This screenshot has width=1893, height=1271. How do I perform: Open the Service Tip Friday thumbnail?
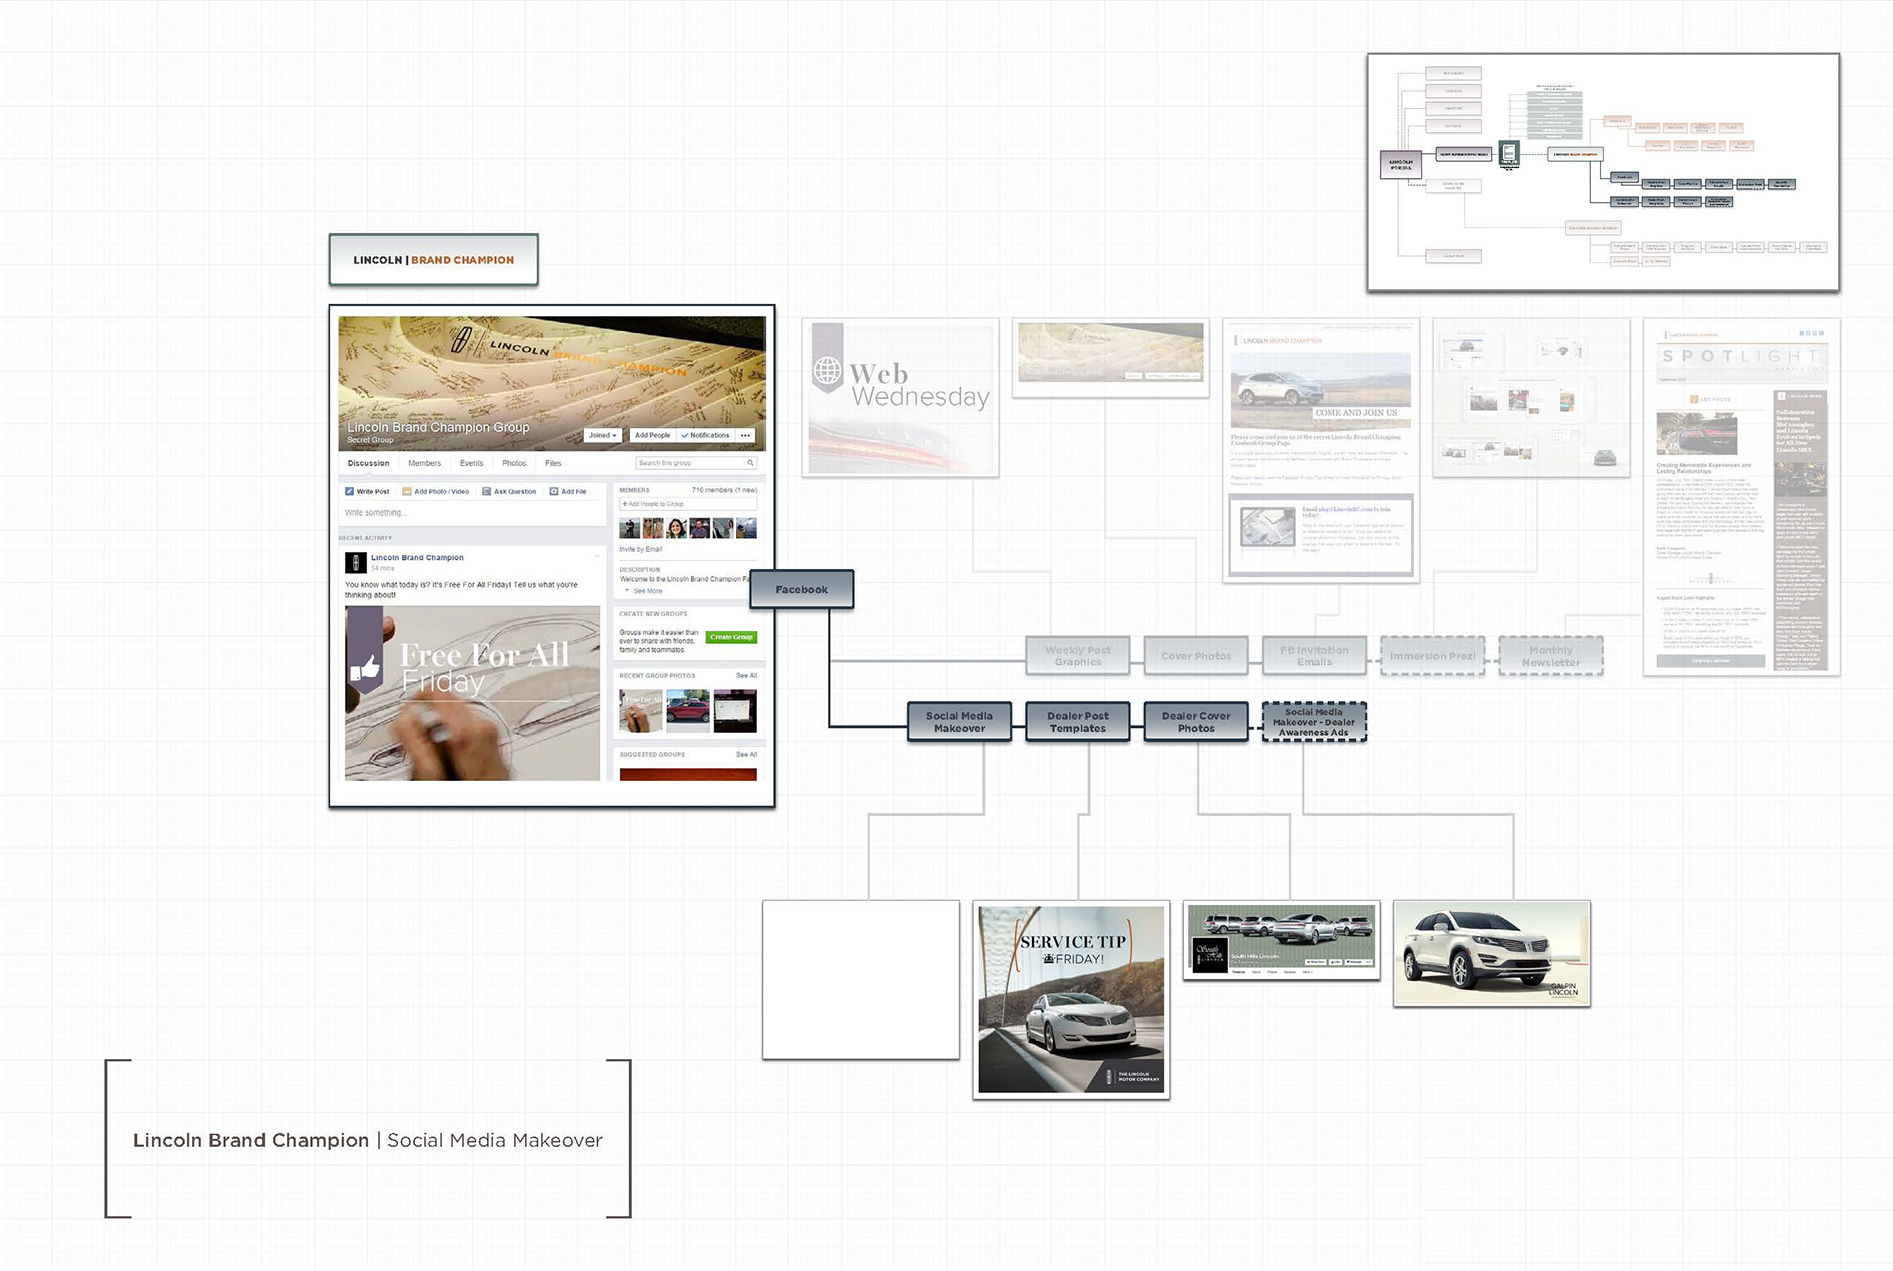coord(1071,999)
